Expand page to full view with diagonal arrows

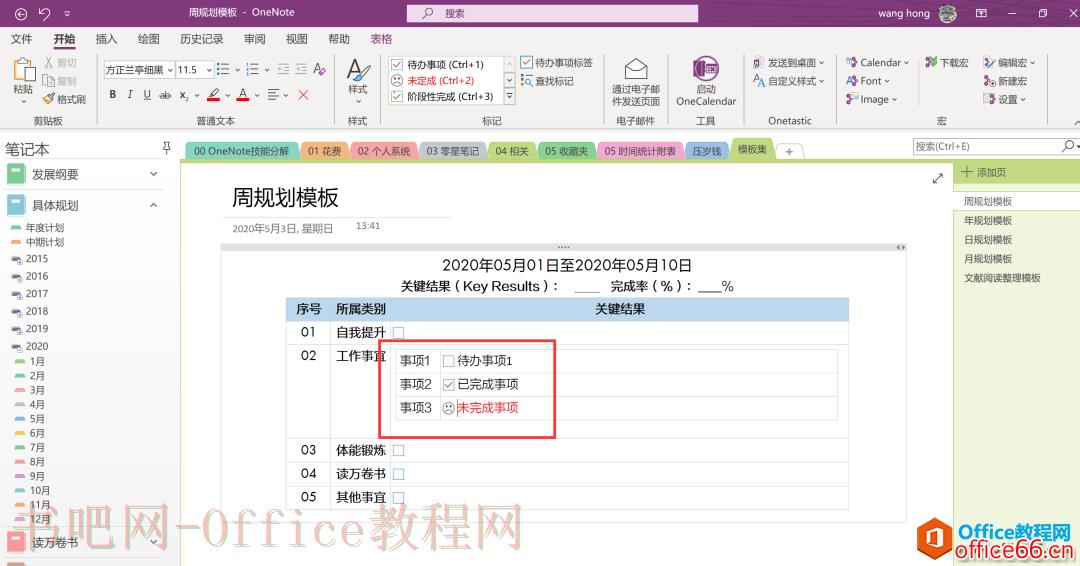(937, 178)
